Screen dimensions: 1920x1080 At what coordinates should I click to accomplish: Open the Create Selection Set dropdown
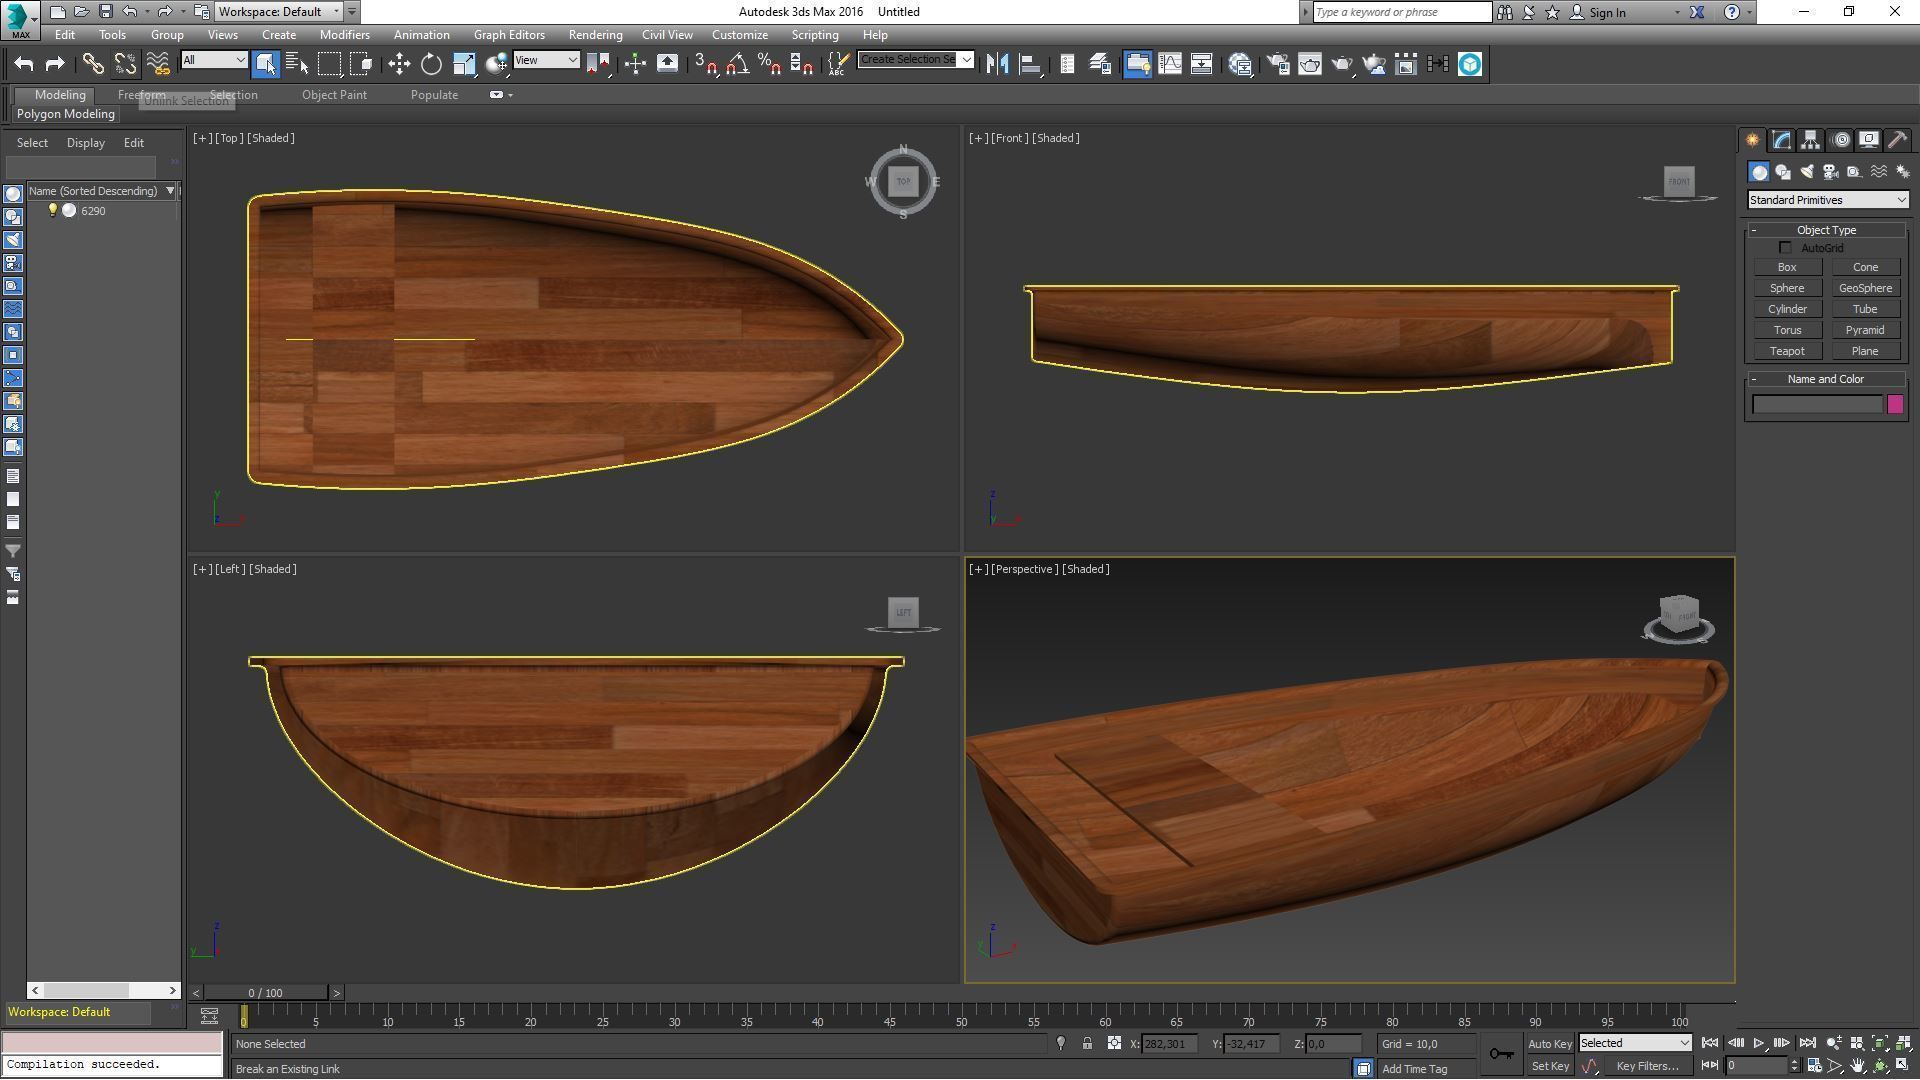click(x=915, y=60)
